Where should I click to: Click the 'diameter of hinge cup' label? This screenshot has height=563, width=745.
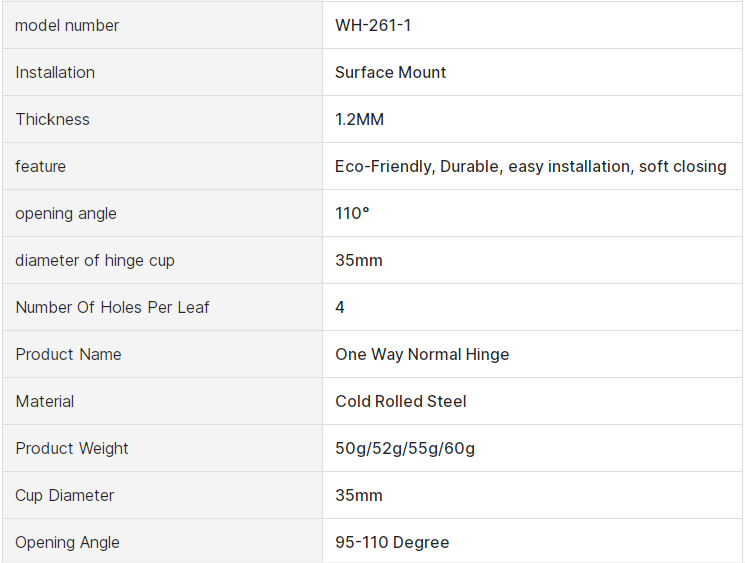click(95, 260)
